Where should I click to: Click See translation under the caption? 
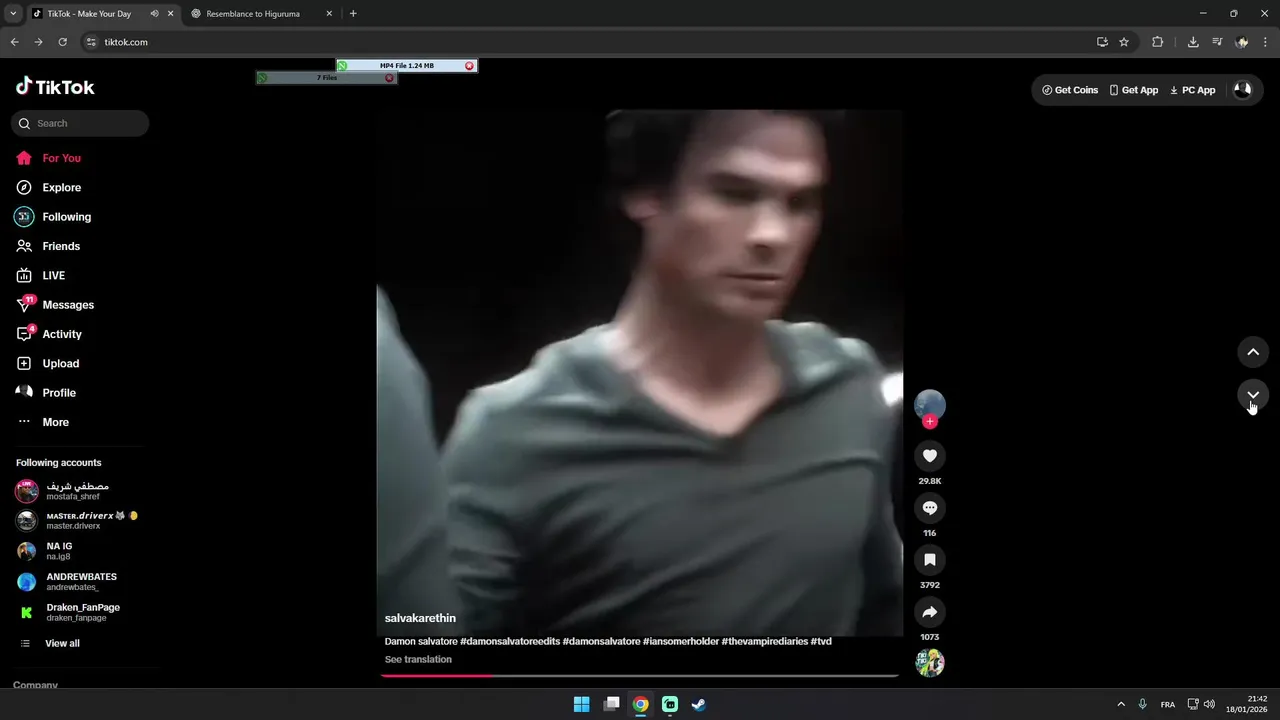pos(418,659)
